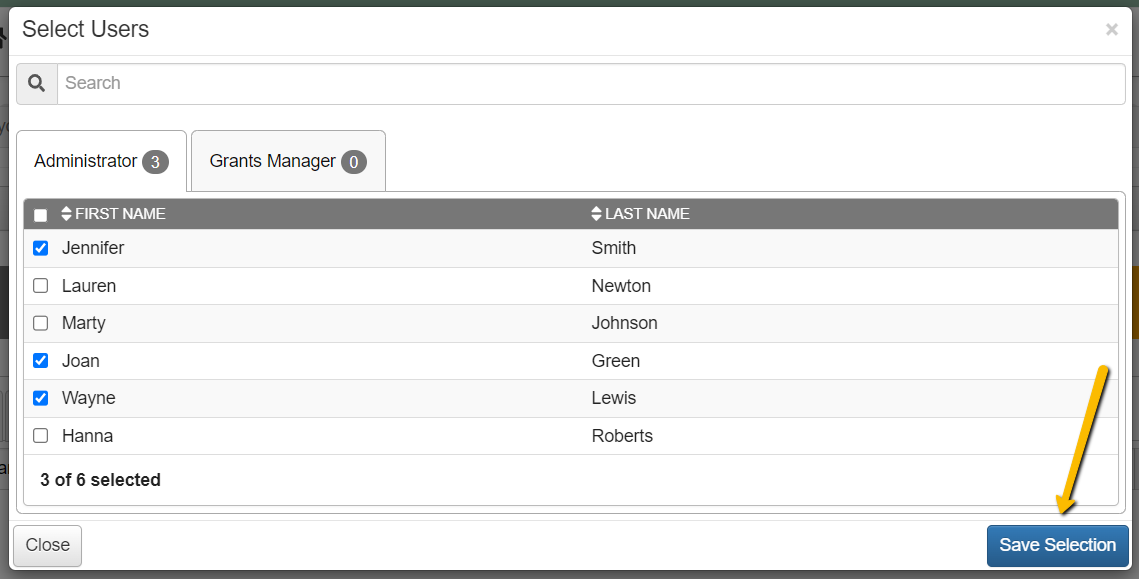The width and height of the screenshot is (1139, 579).
Task: Focus the Search input field
Action: [x=590, y=84]
